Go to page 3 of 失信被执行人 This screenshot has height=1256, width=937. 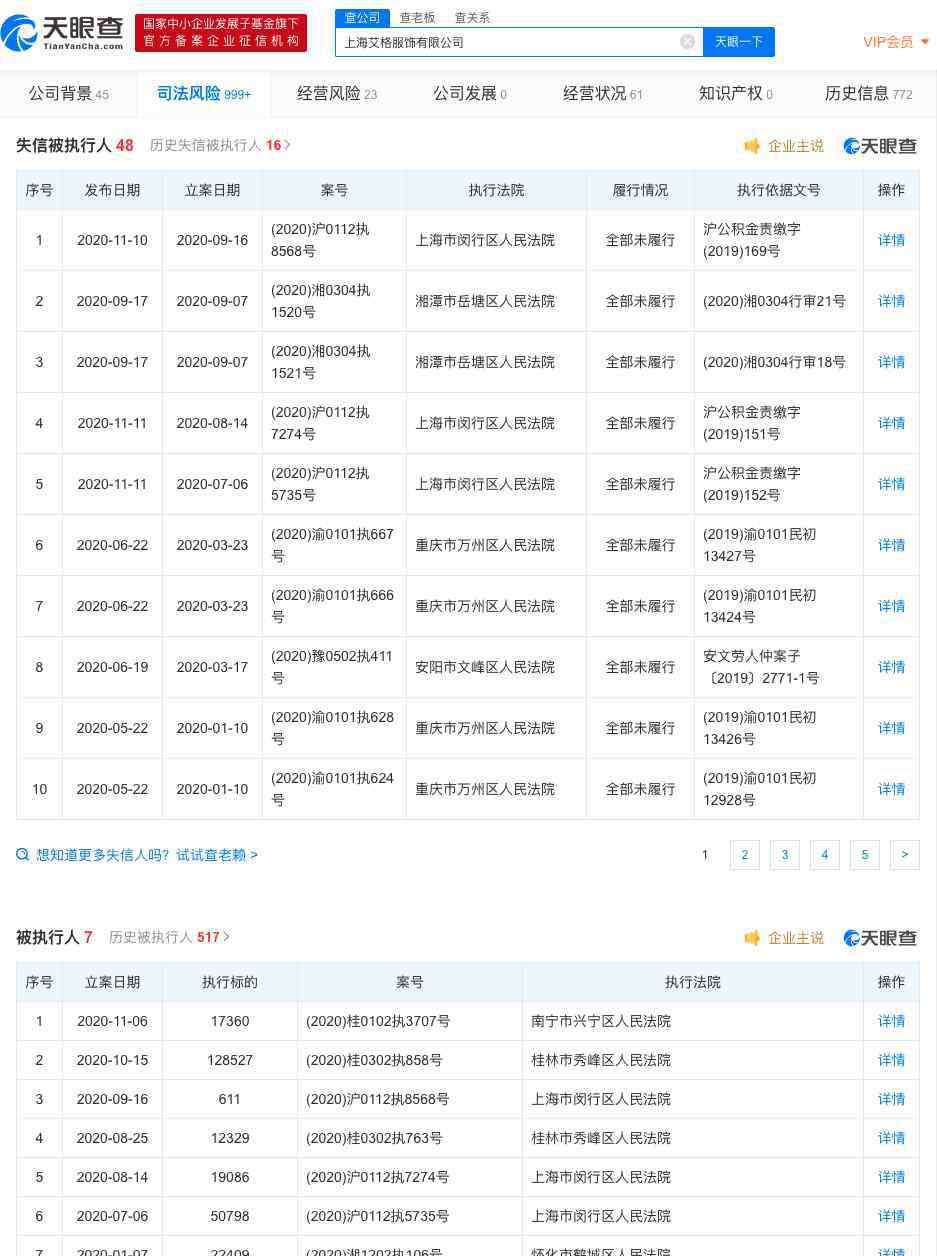click(x=784, y=855)
